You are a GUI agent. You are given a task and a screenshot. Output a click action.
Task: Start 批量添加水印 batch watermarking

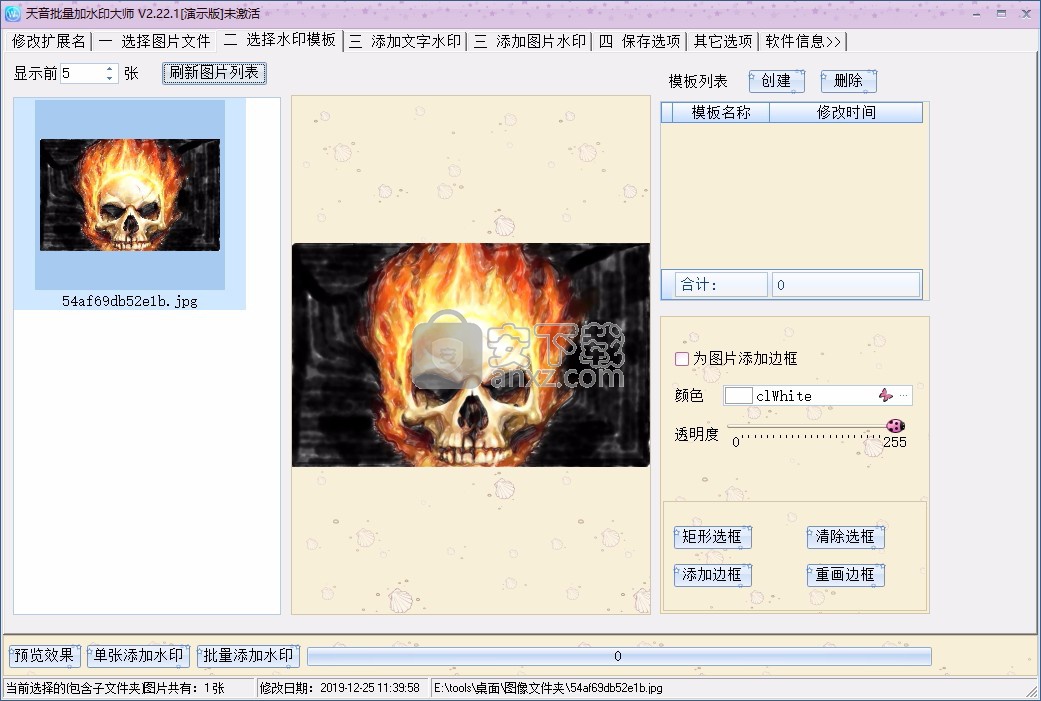(x=248, y=656)
